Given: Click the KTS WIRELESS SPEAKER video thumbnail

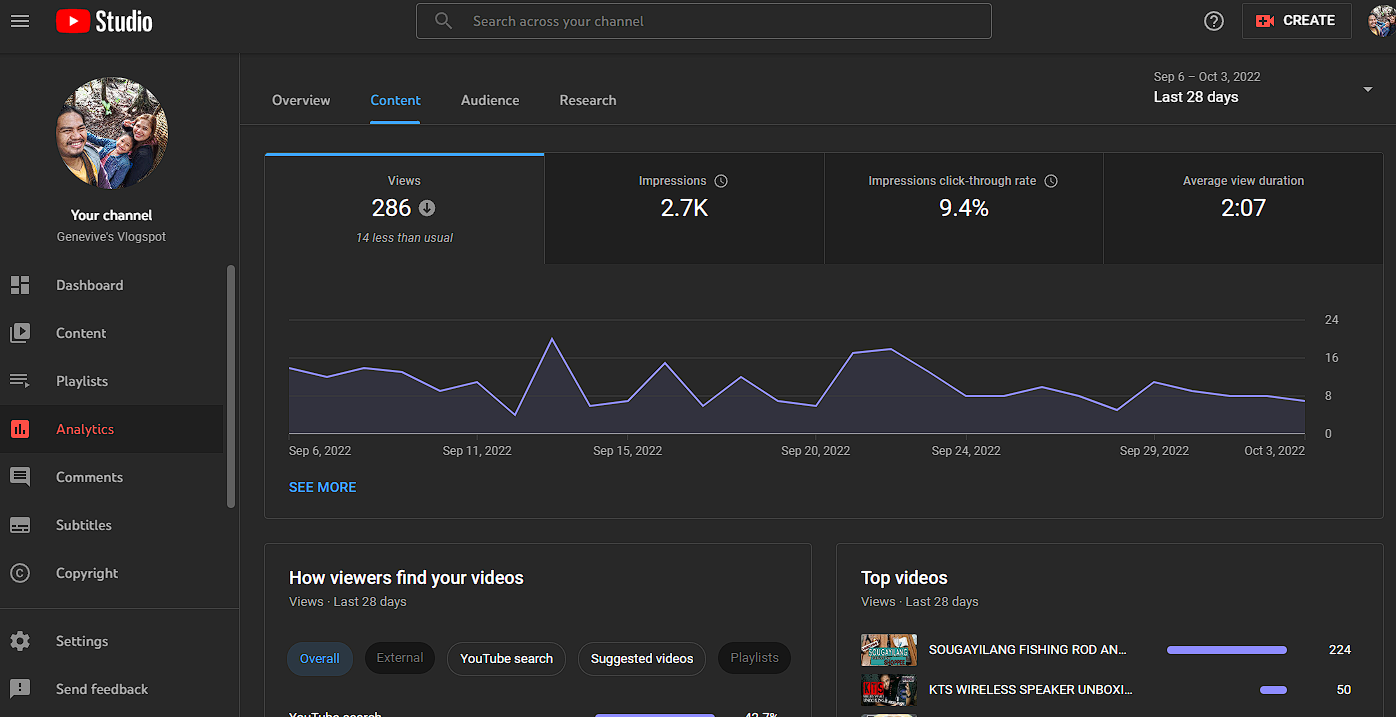Looking at the screenshot, I should pyautogui.click(x=889, y=689).
